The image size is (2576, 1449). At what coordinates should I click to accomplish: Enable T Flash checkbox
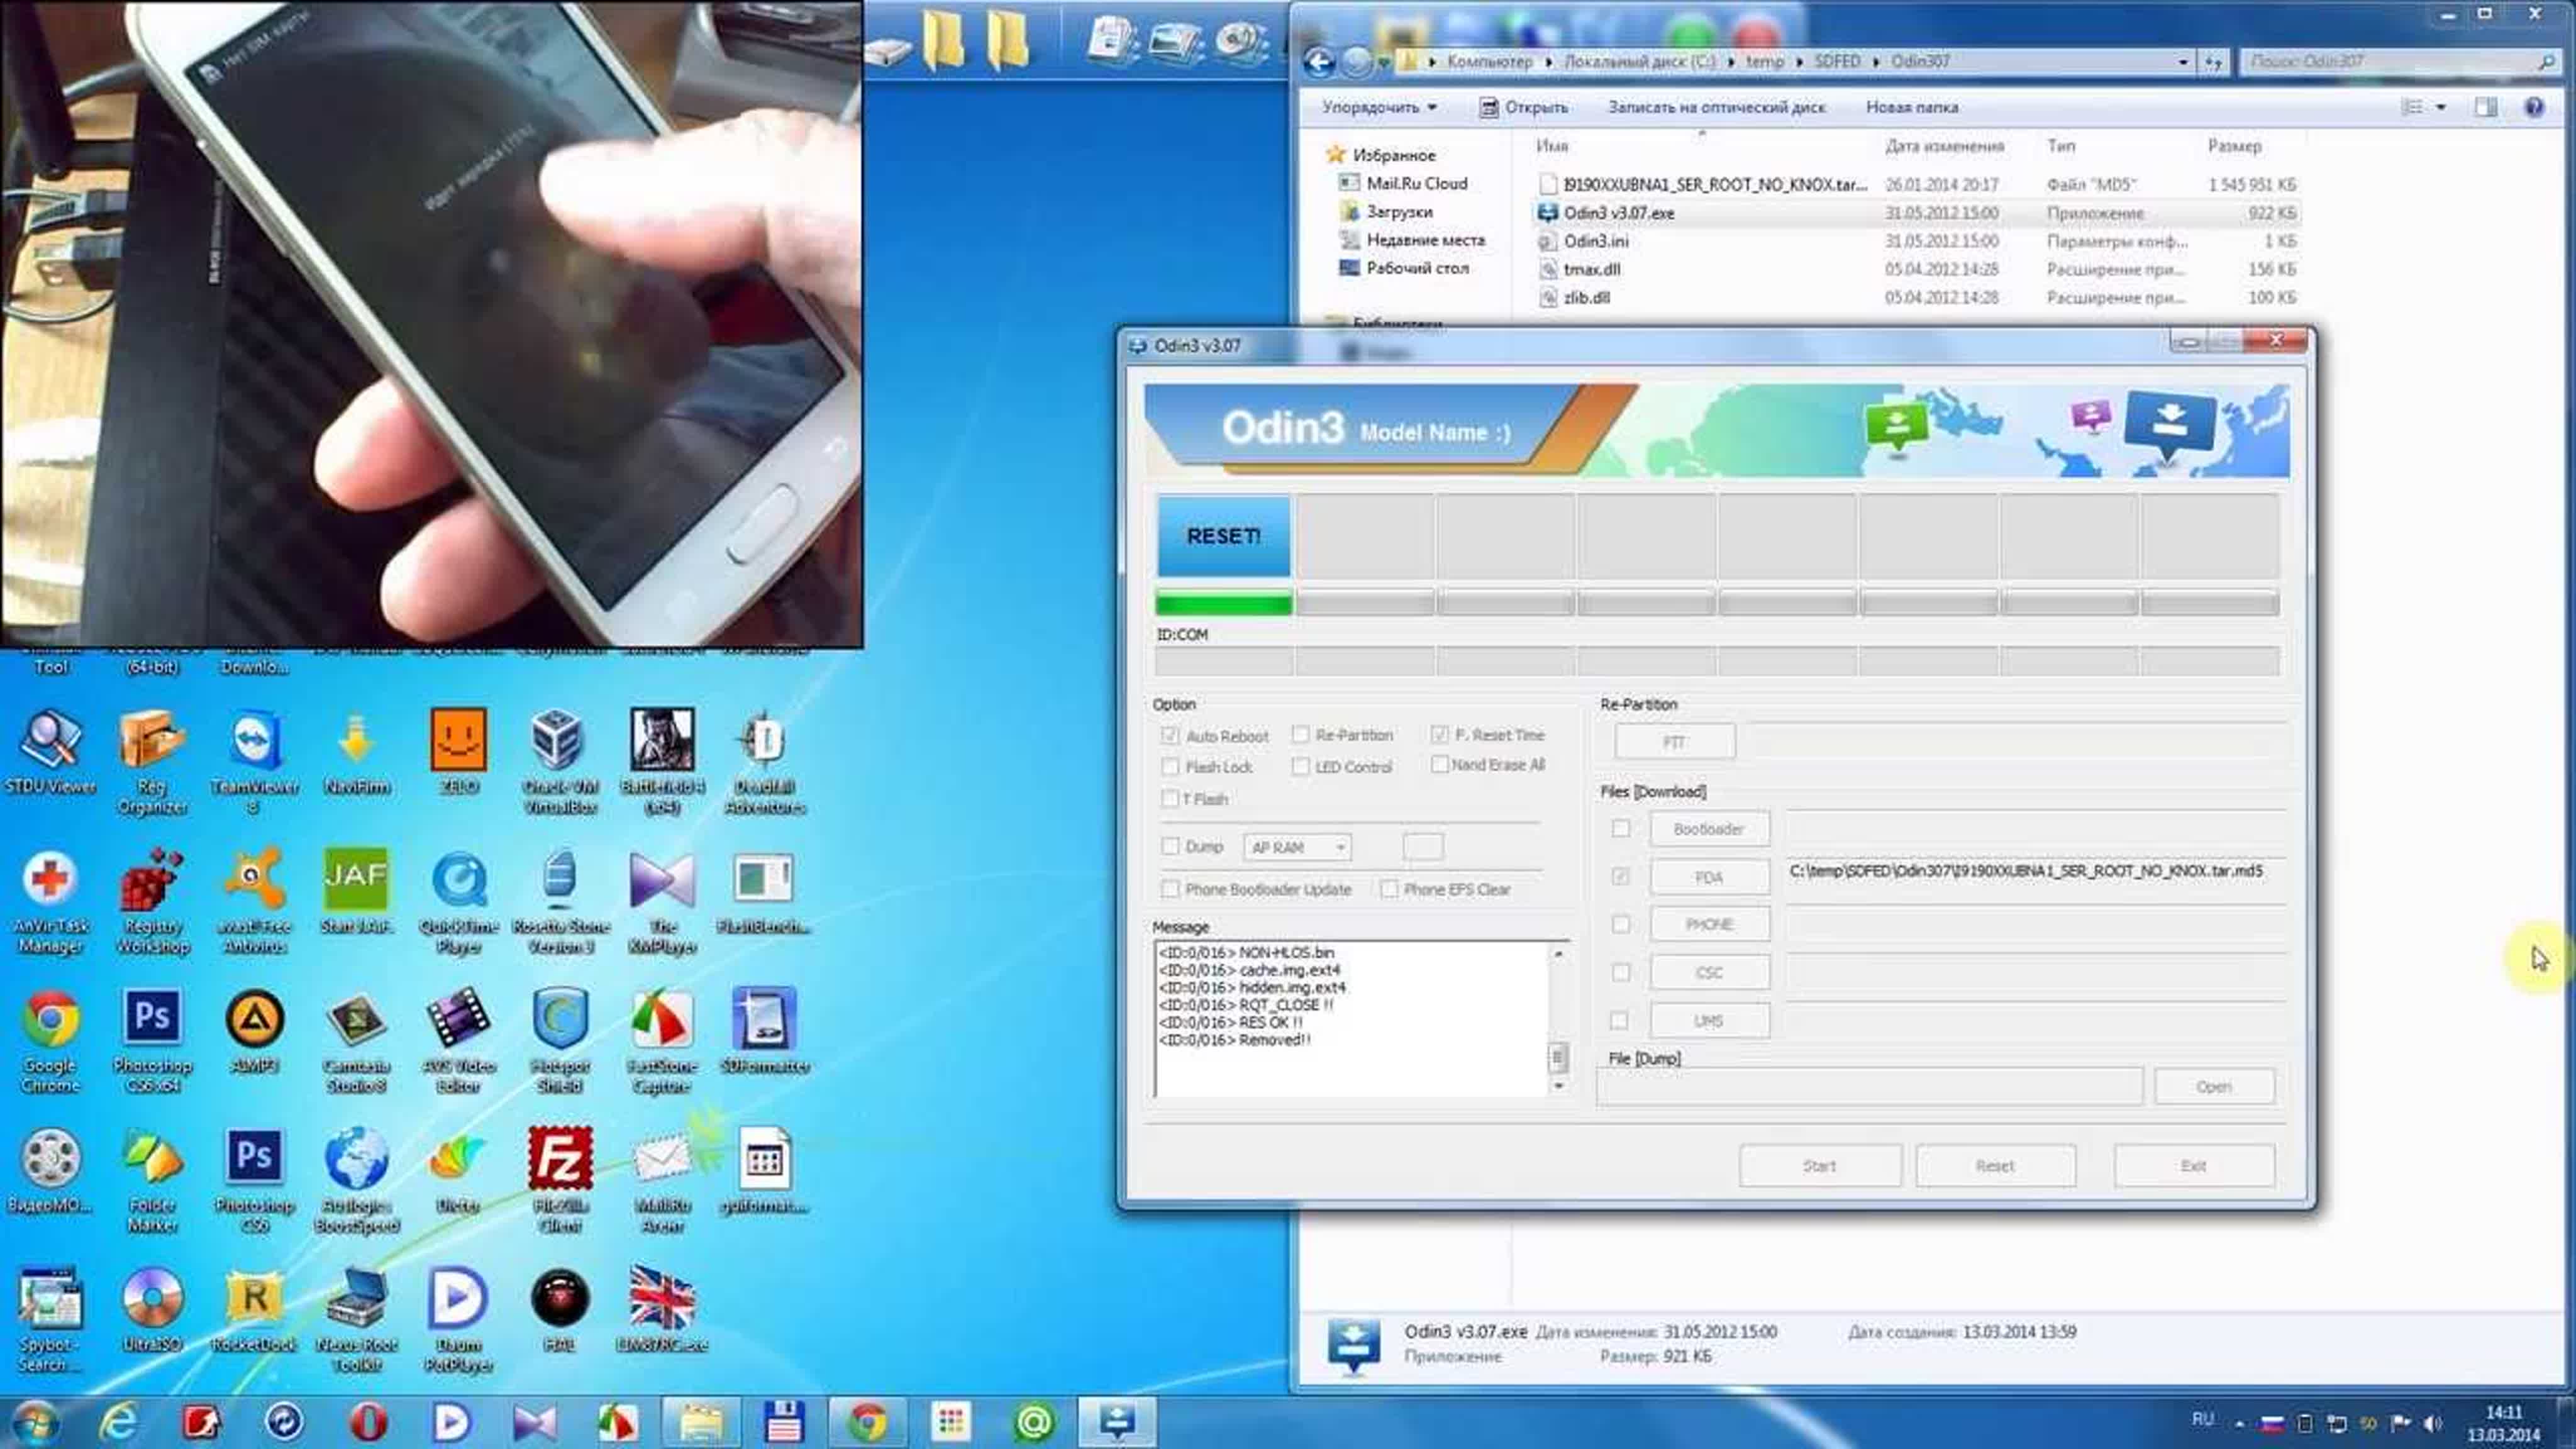click(x=1170, y=799)
